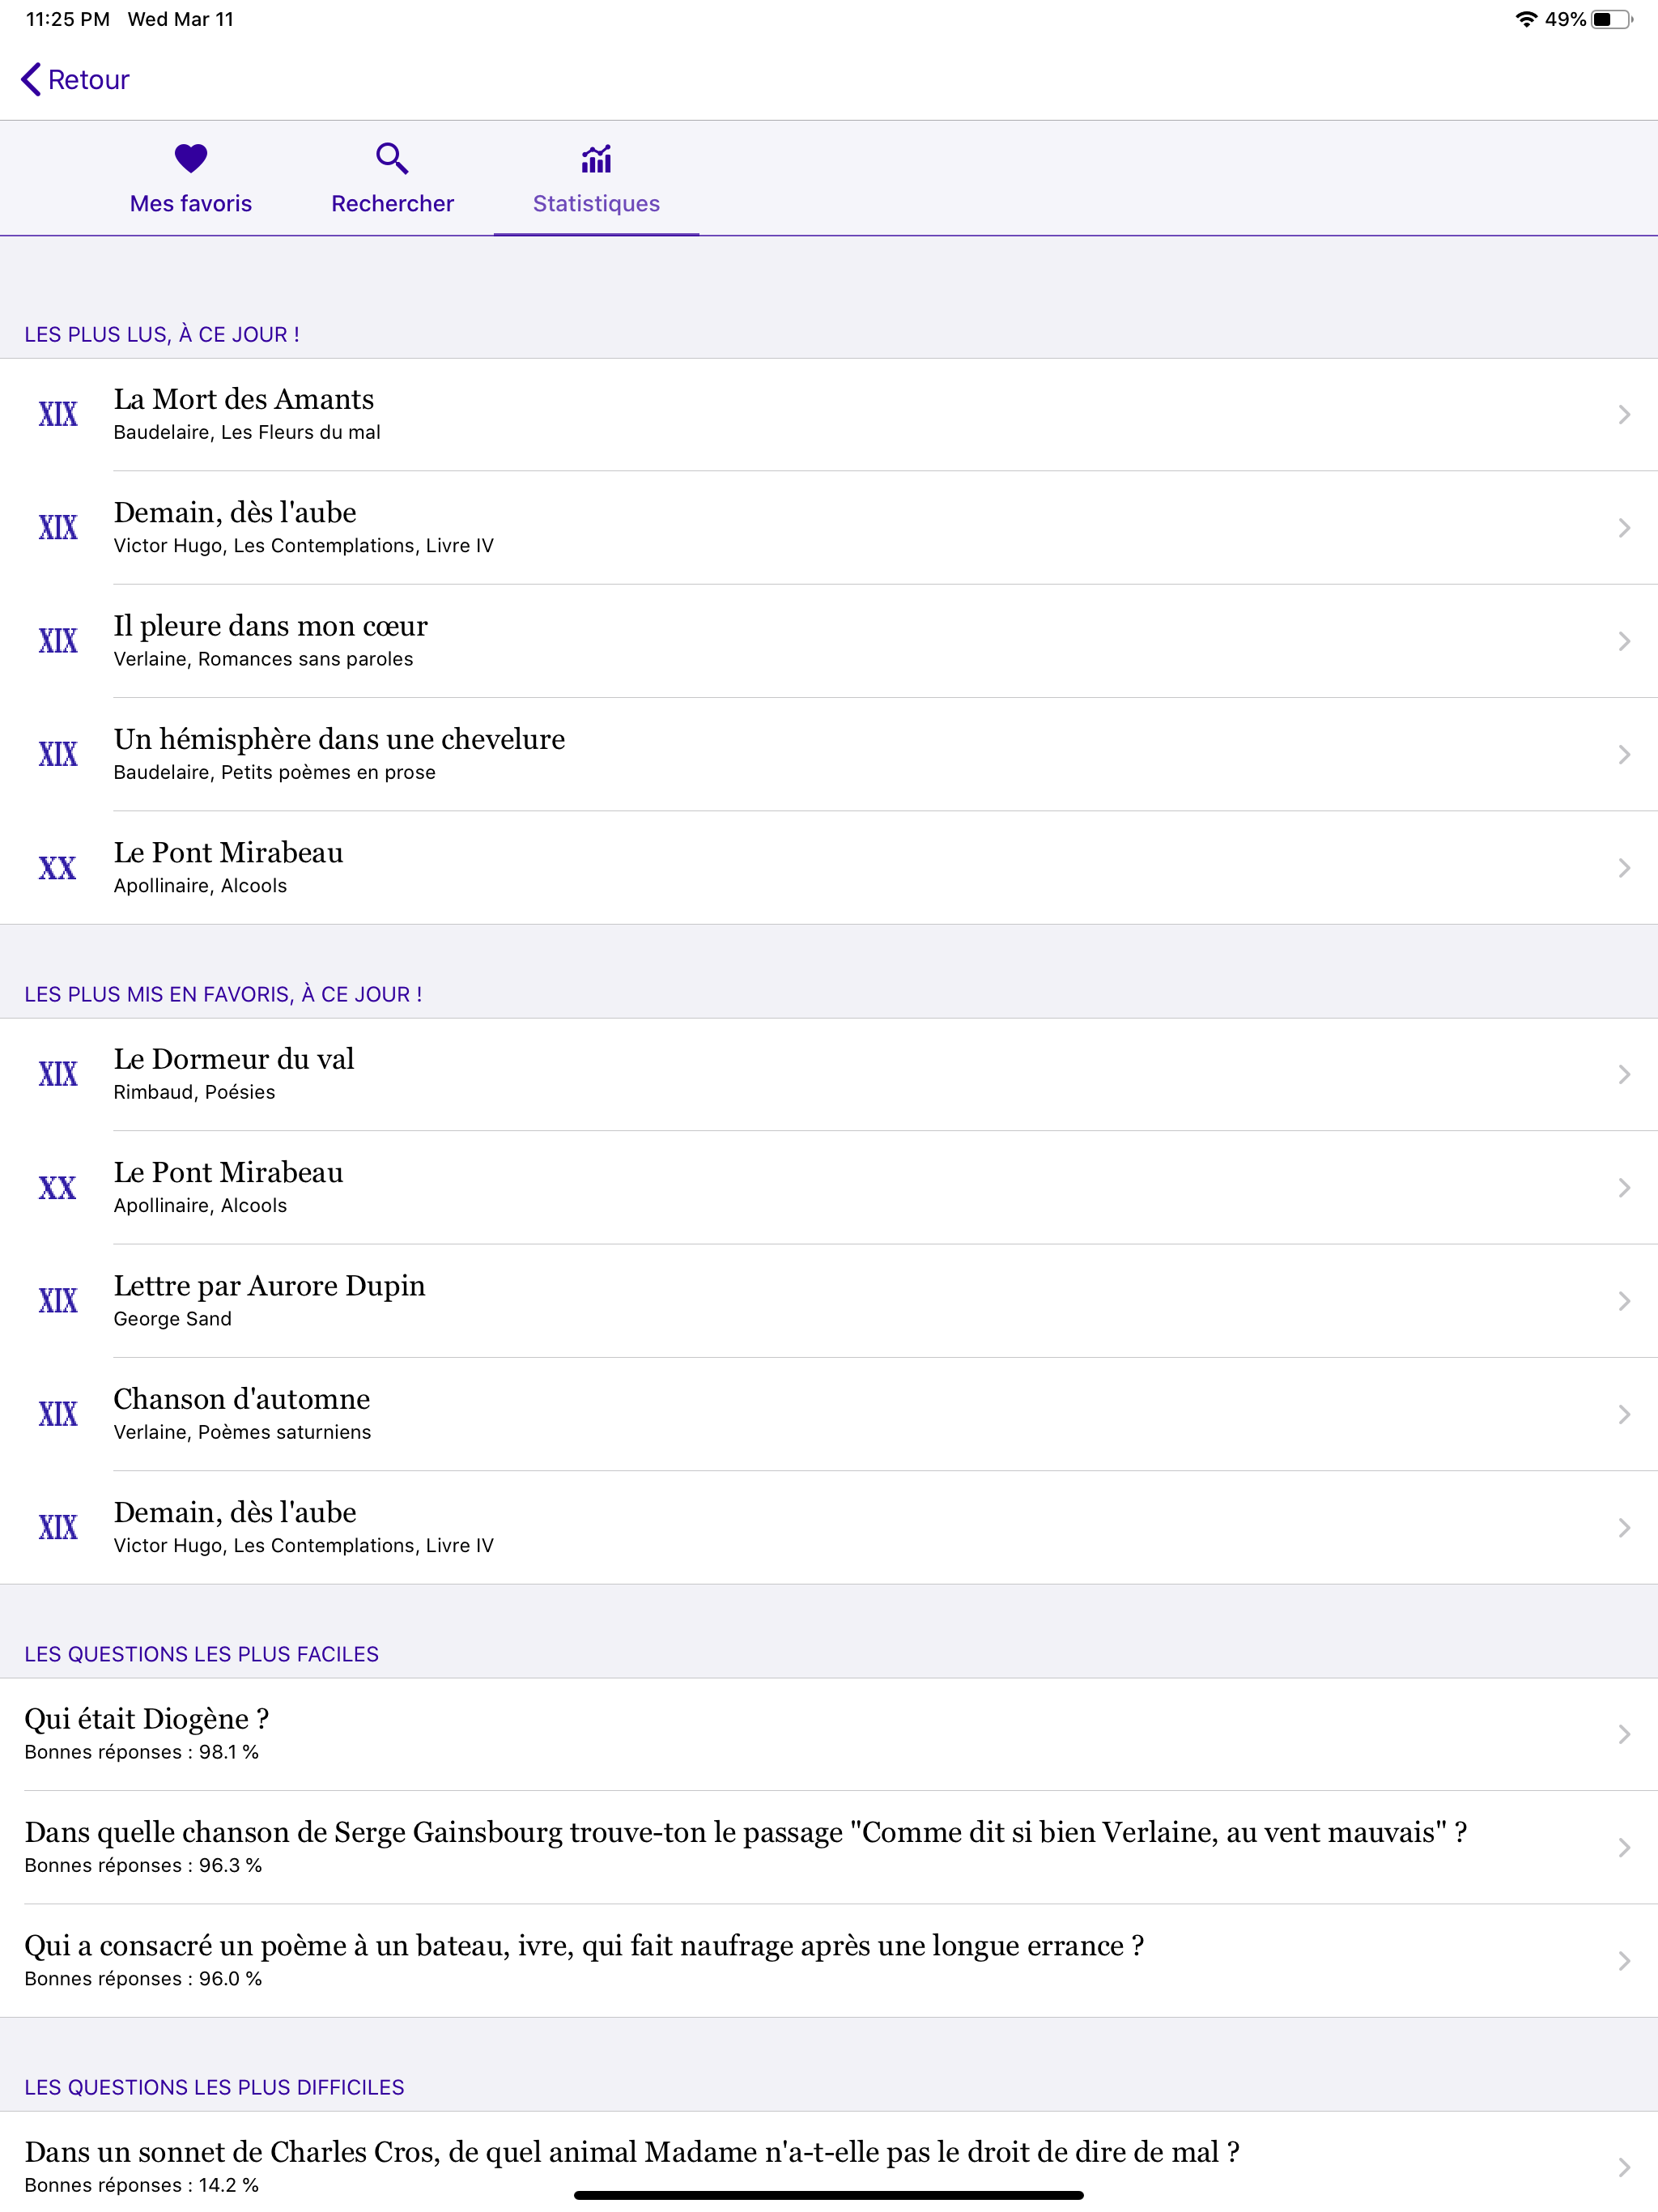
Task: Switch to the Mes favoris tab
Action: 191,179
